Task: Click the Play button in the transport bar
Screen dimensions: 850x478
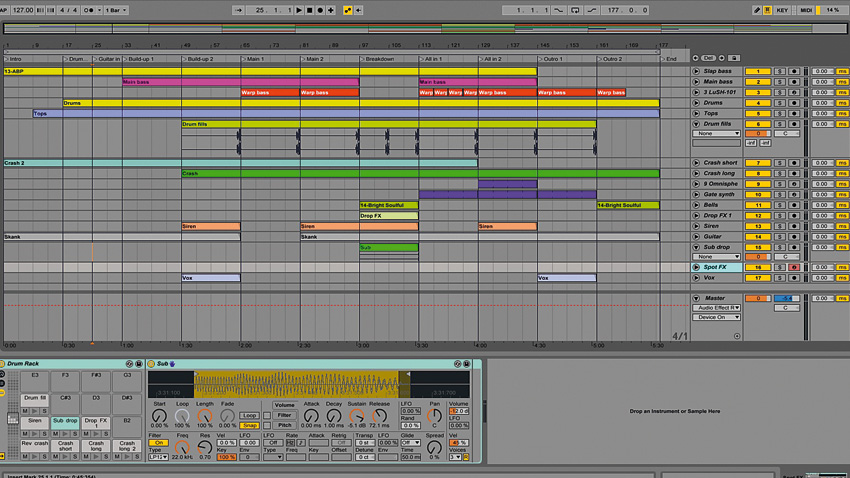Action: [299, 10]
